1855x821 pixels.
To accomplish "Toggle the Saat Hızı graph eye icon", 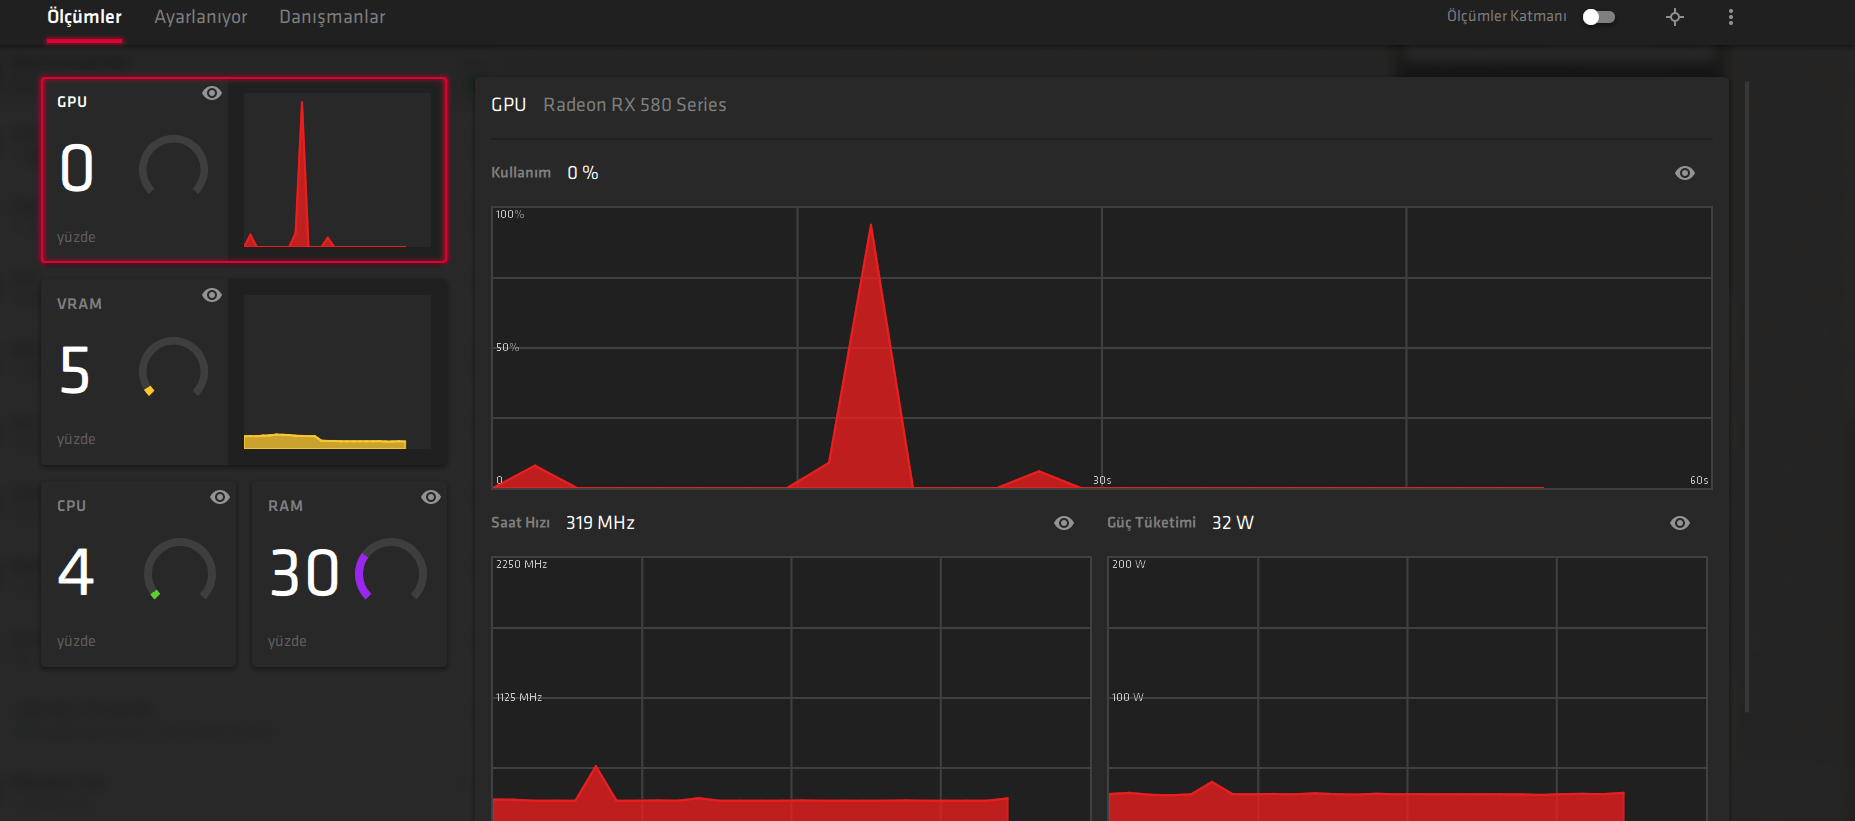I will tap(1064, 523).
